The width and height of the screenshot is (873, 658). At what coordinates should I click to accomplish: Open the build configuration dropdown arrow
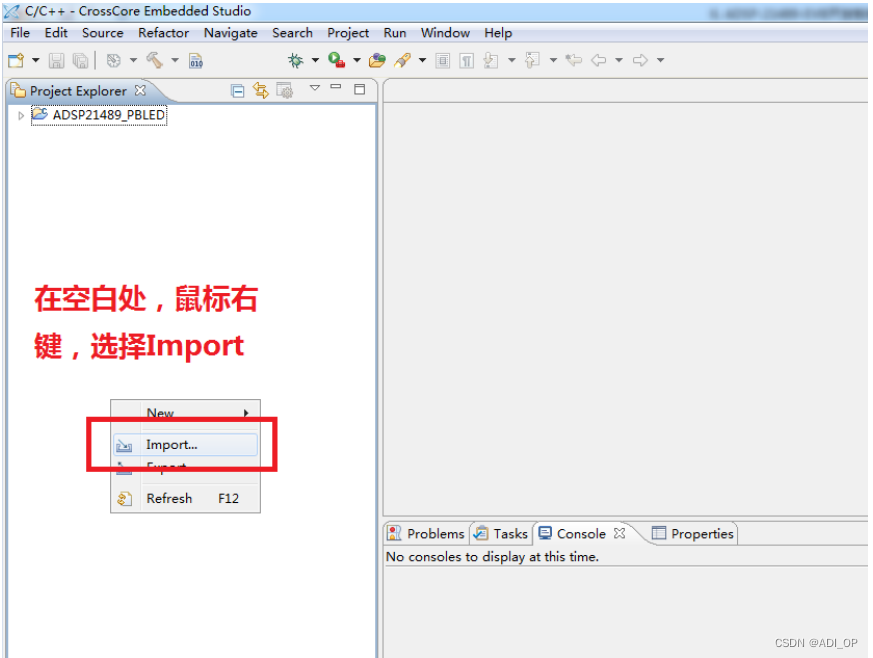[133, 60]
